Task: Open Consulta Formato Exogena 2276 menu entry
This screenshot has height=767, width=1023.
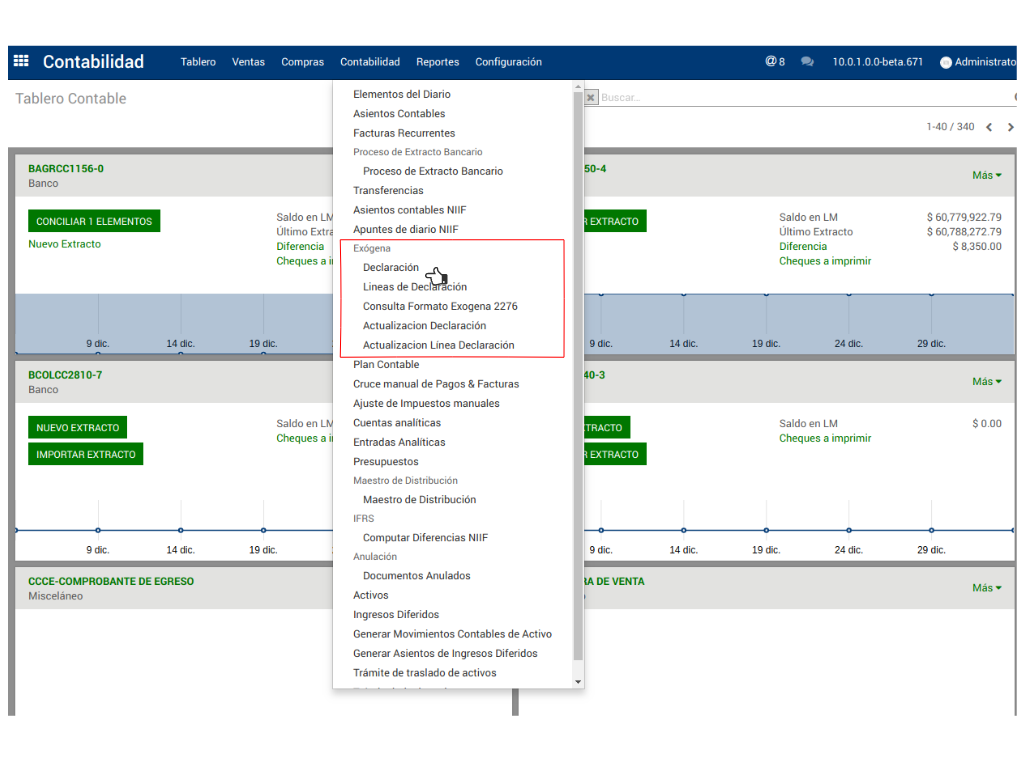Action: [x=440, y=306]
